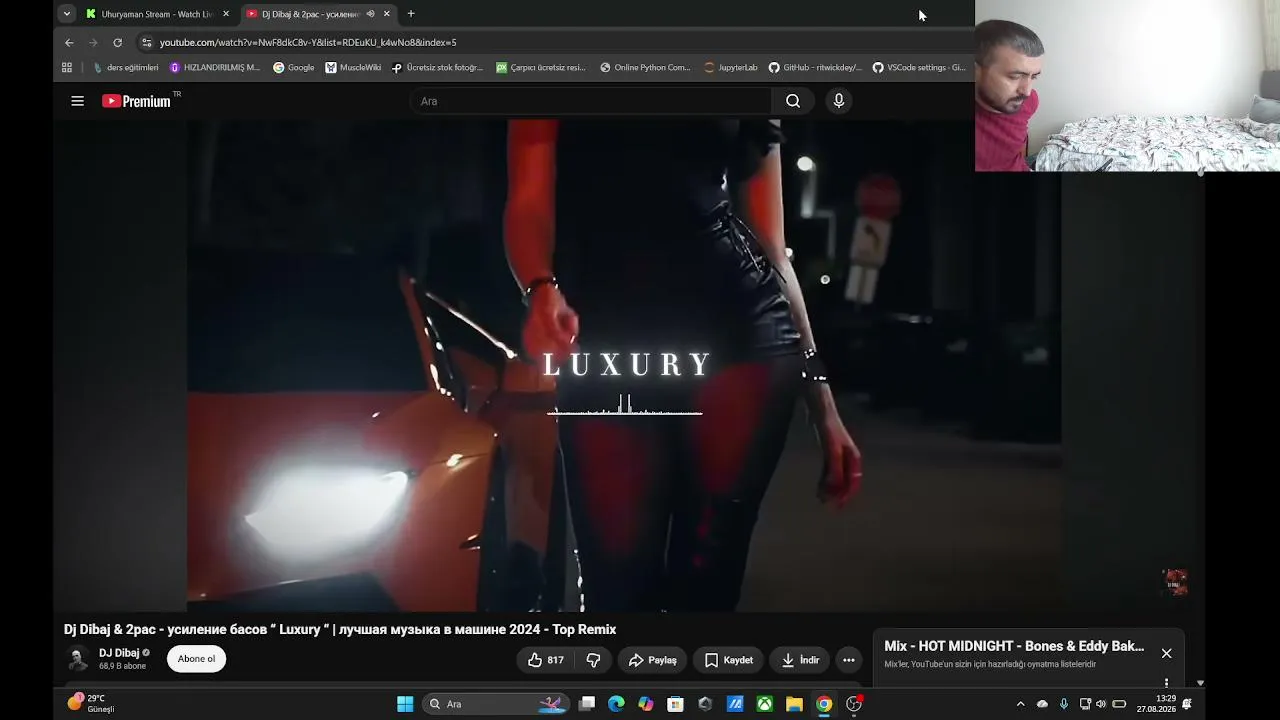The height and width of the screenshot is (720, 1280).
Task: Click the video title text
Action: (x=340, y=629)
